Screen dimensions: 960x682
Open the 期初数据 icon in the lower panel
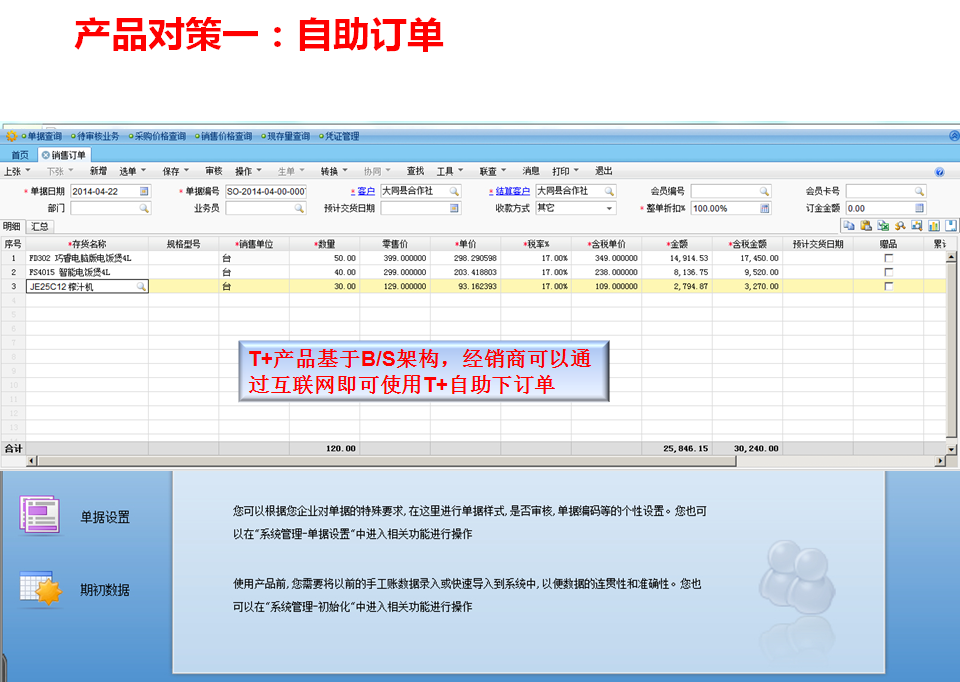pyautogui.click(x=40, y=589)
